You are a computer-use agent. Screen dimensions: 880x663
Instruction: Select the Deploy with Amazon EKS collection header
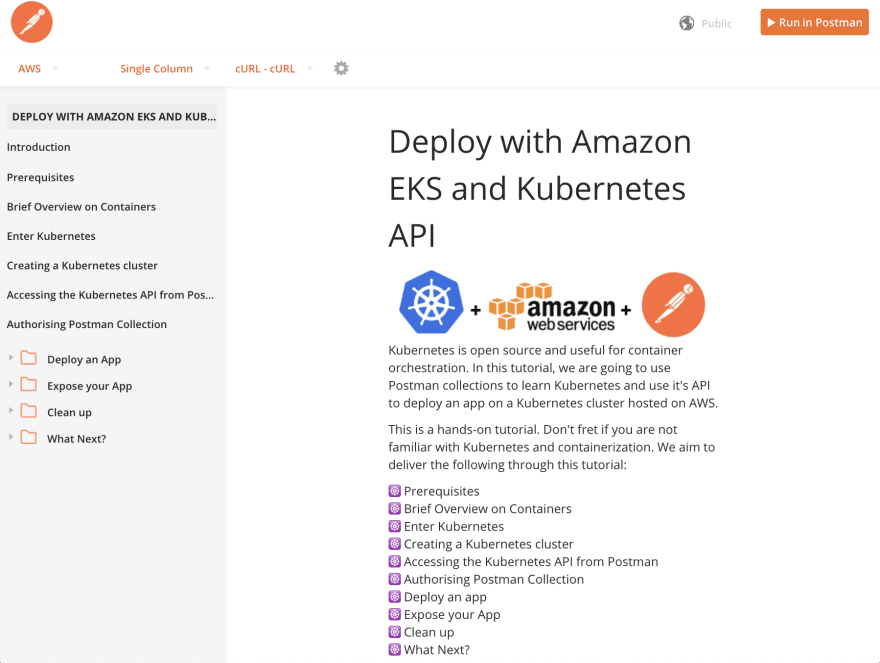pyautogui.click(x=112, y=117)
